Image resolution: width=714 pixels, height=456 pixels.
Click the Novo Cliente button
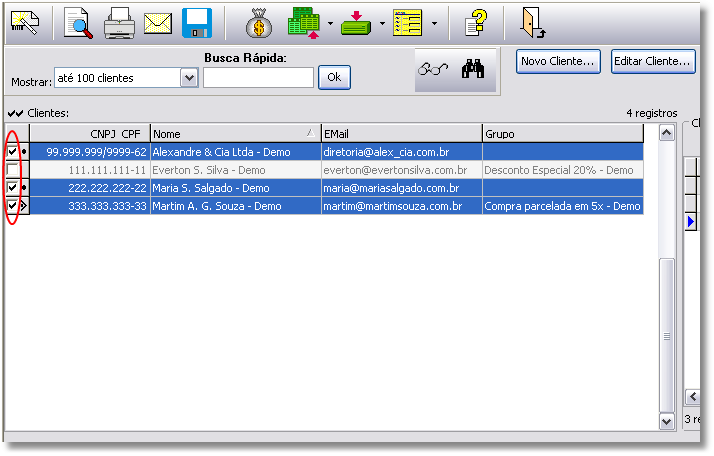(x=558, y=61)
